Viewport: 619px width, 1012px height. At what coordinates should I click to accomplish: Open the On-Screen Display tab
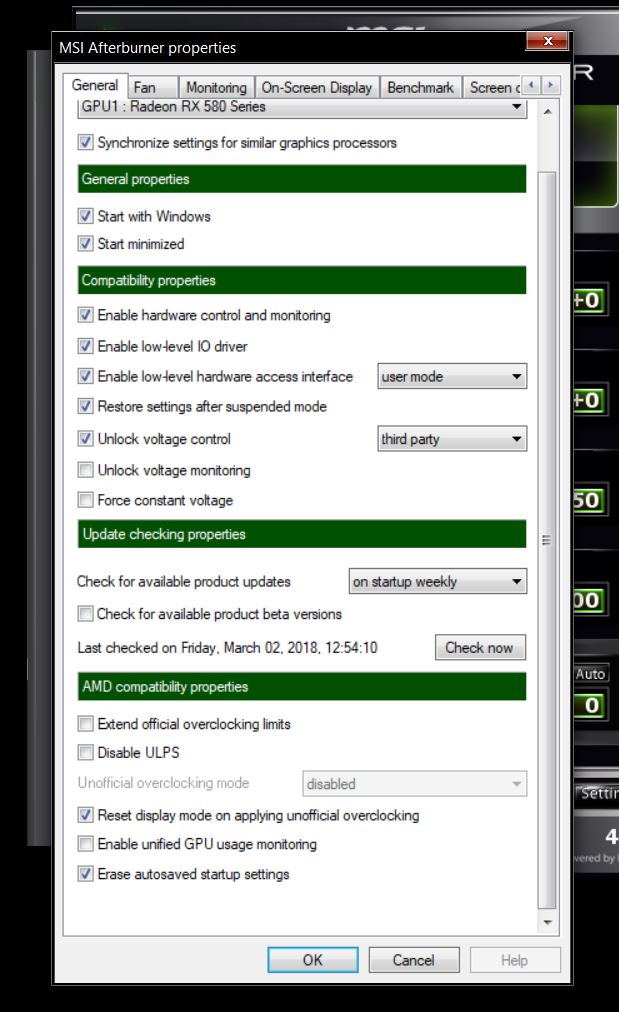click(x=316, y=87)
